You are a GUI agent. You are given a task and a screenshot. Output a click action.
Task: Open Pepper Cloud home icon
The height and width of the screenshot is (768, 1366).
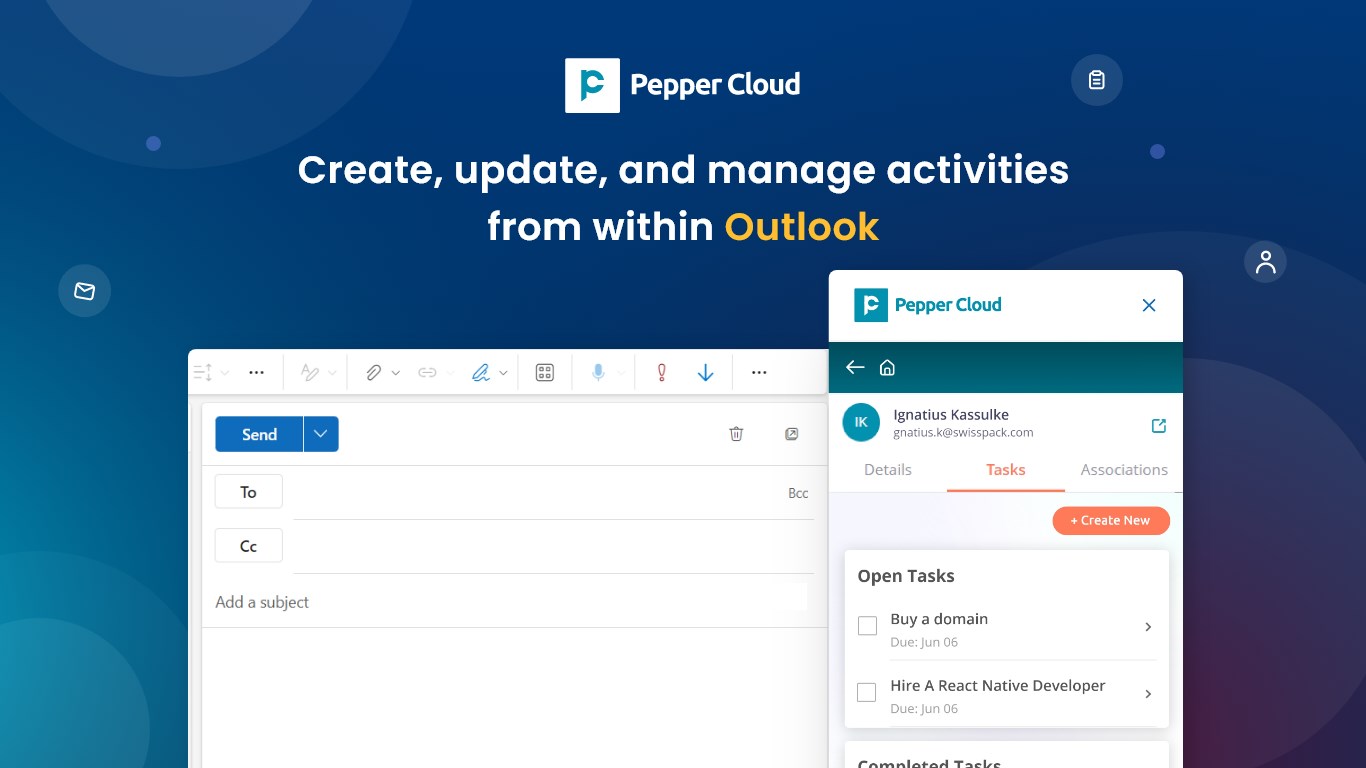(887, 368)
